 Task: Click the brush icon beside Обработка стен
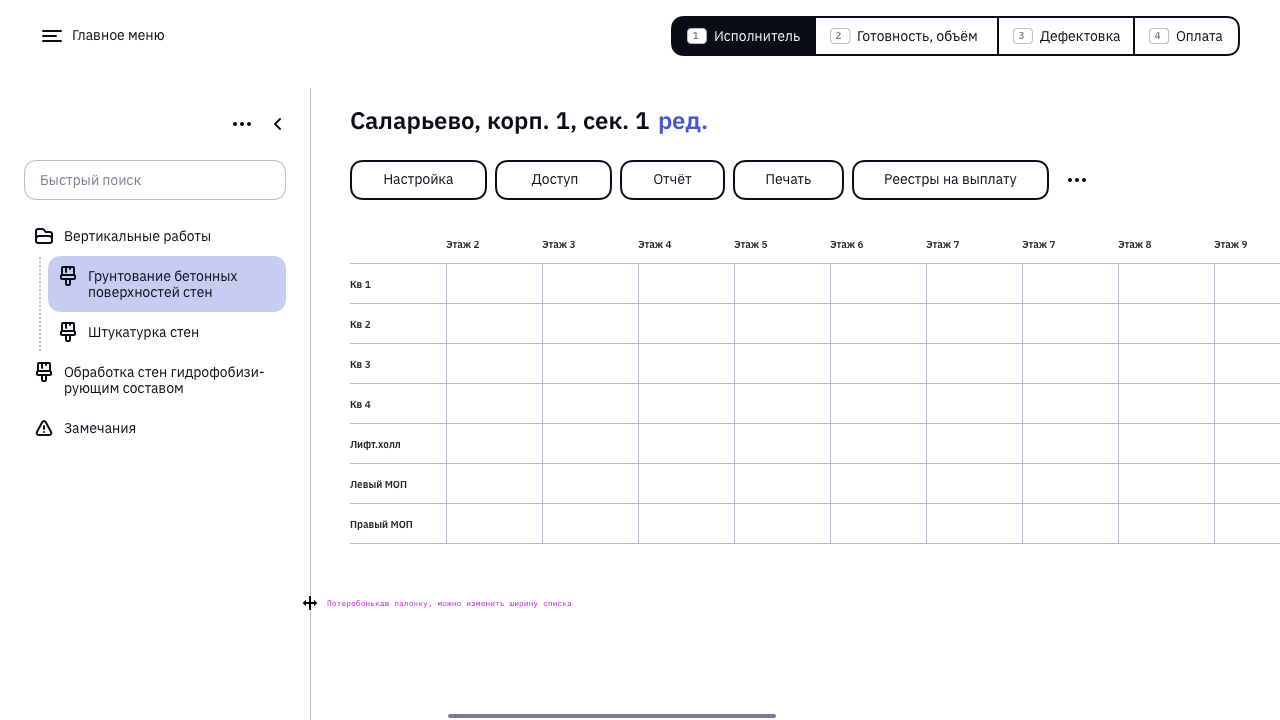[44, 371]
